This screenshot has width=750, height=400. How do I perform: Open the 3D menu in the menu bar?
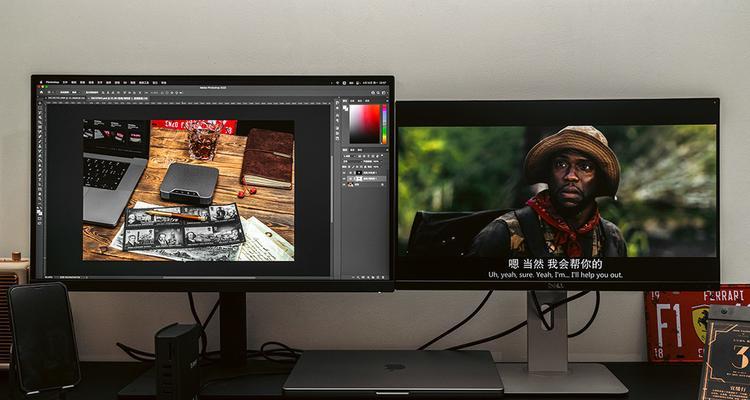click(x=125, y=82)
